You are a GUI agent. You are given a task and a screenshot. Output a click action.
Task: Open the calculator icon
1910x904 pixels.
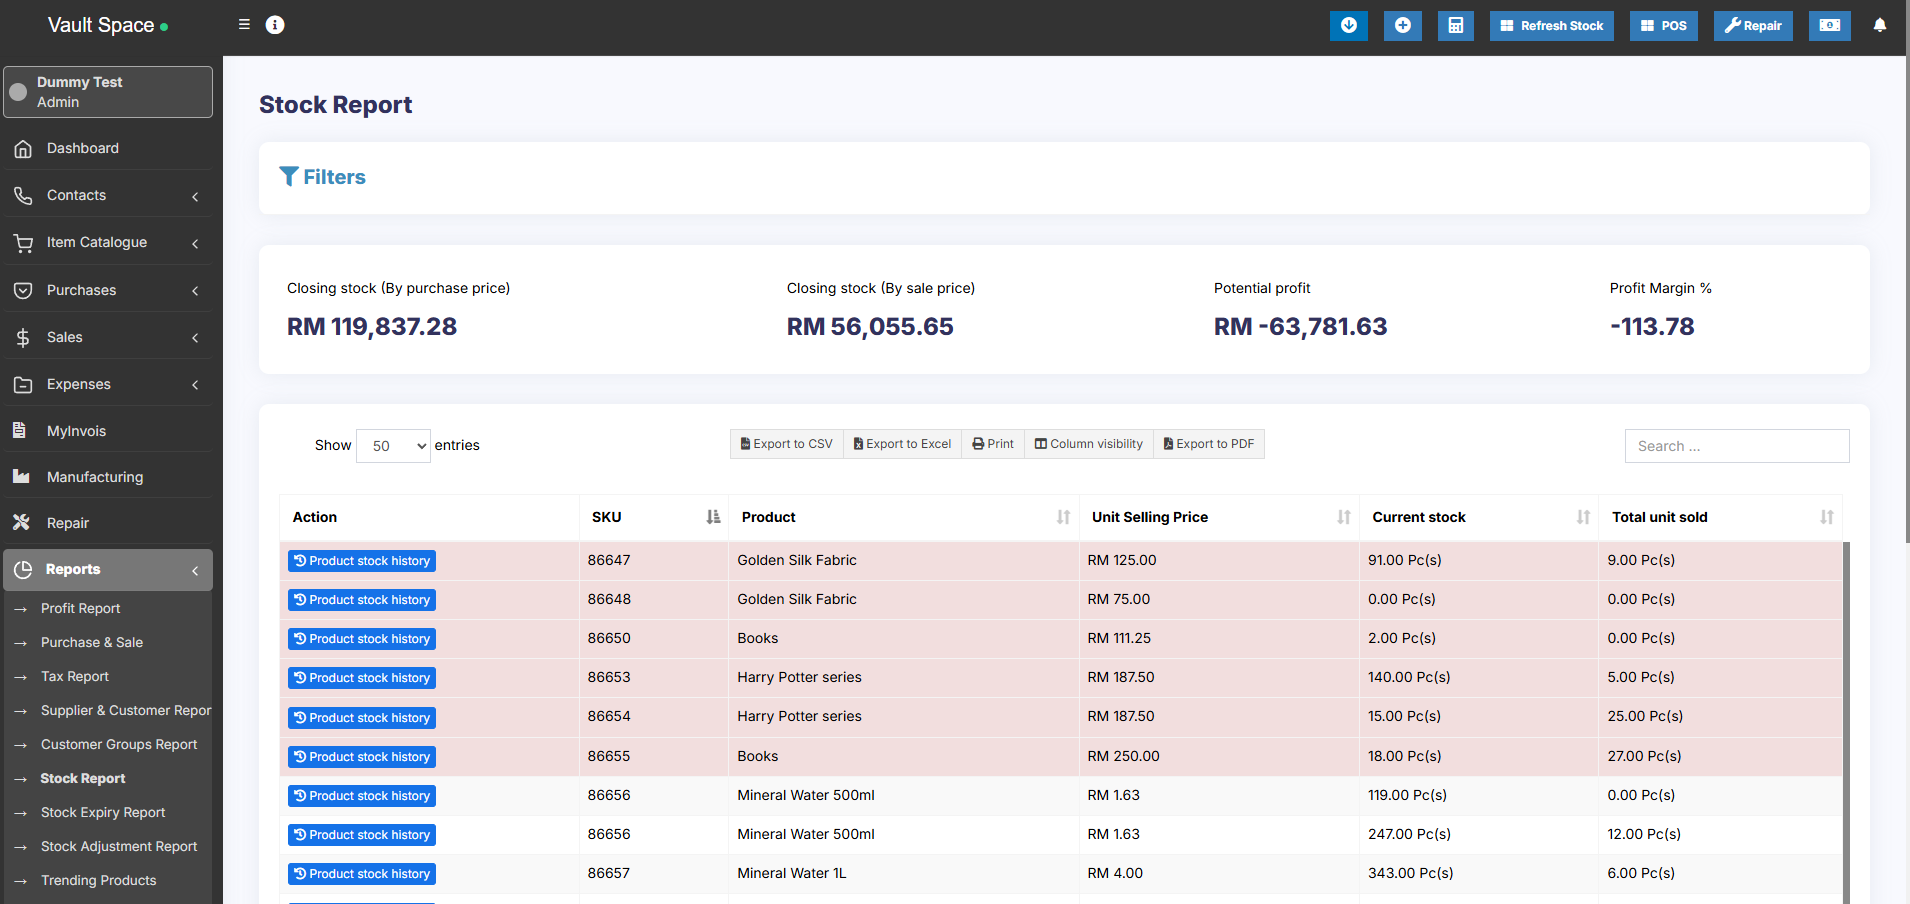1455,26
